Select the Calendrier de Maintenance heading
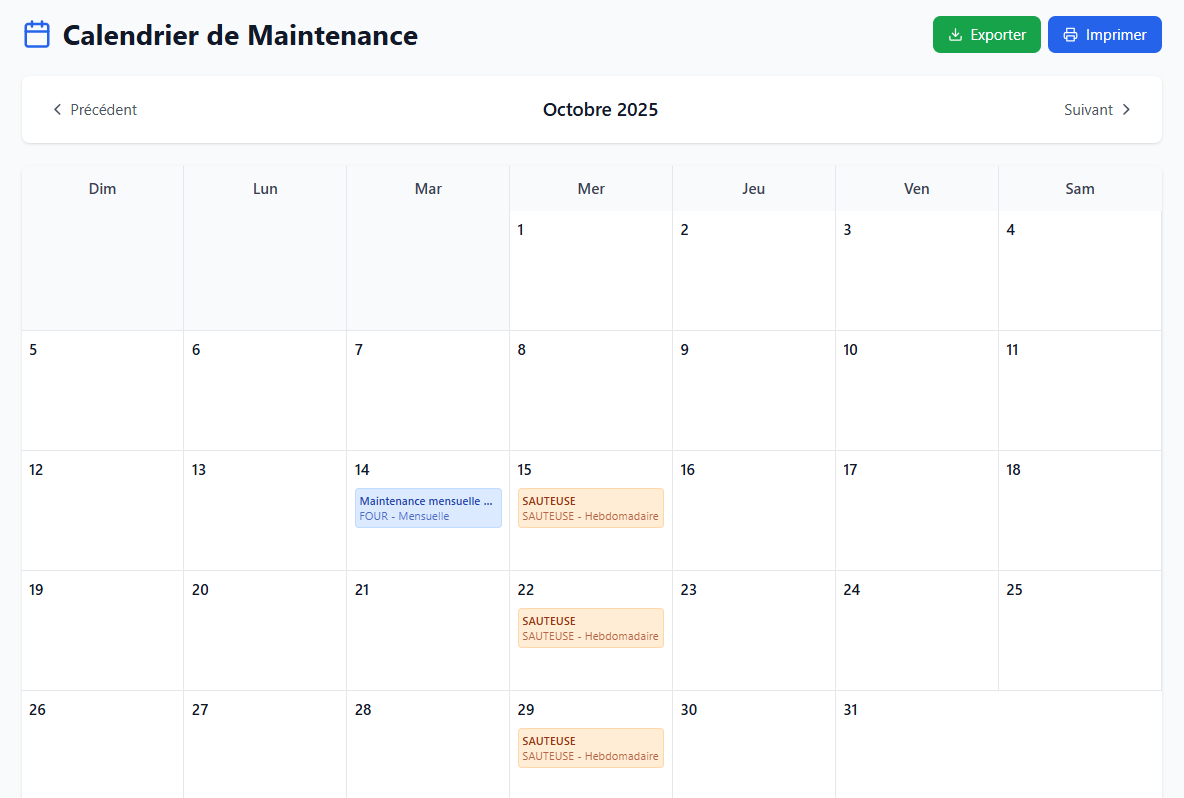The height and width of the screenshot is (798, 1184). (240, 35)
